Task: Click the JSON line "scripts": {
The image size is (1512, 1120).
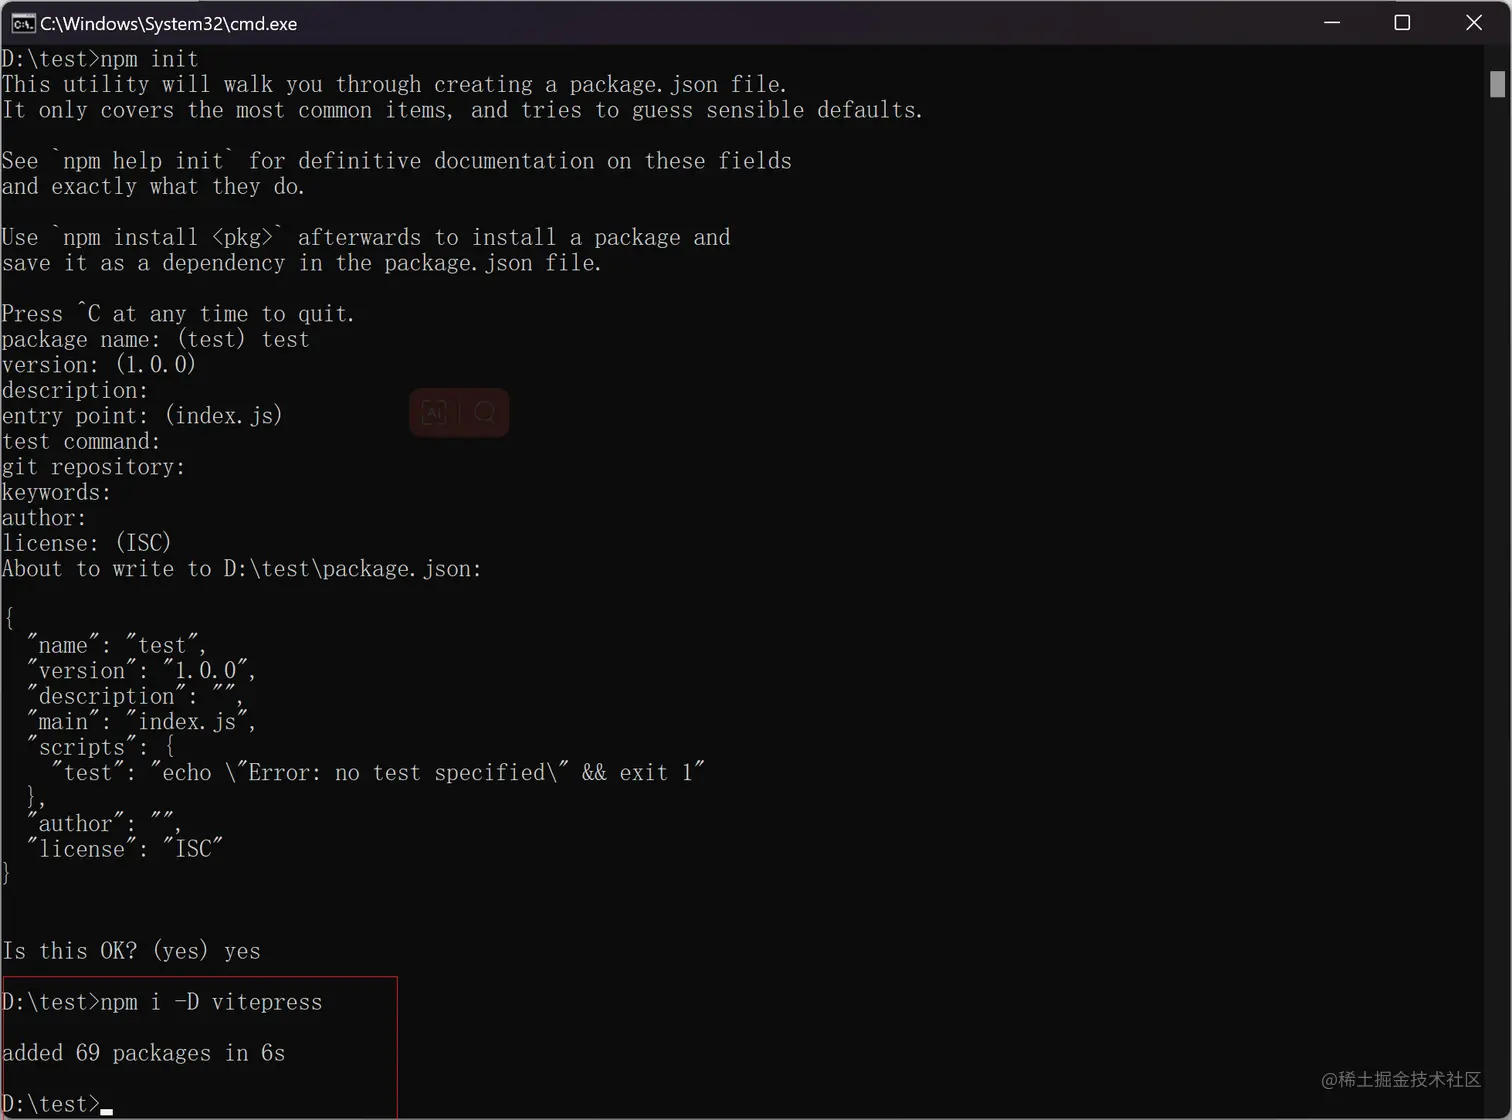Action: [x=101, y=747]
